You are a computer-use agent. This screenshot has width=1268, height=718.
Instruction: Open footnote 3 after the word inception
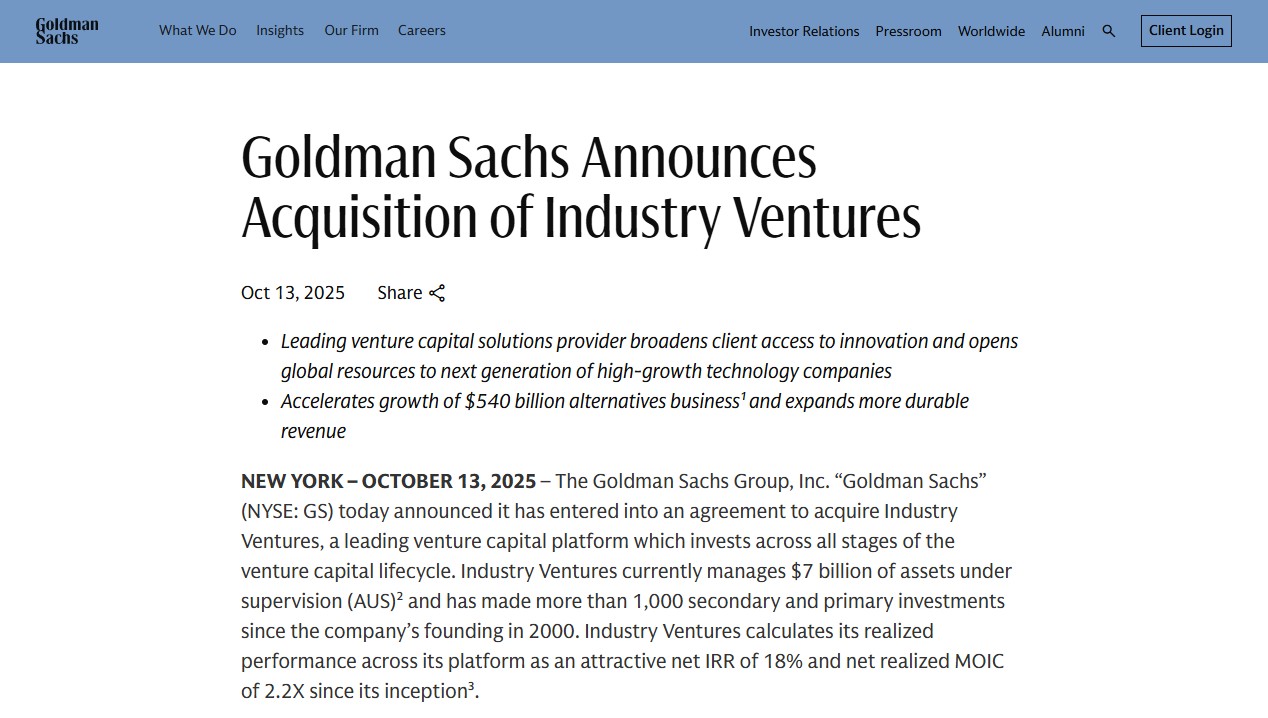[x=470, y=686]
